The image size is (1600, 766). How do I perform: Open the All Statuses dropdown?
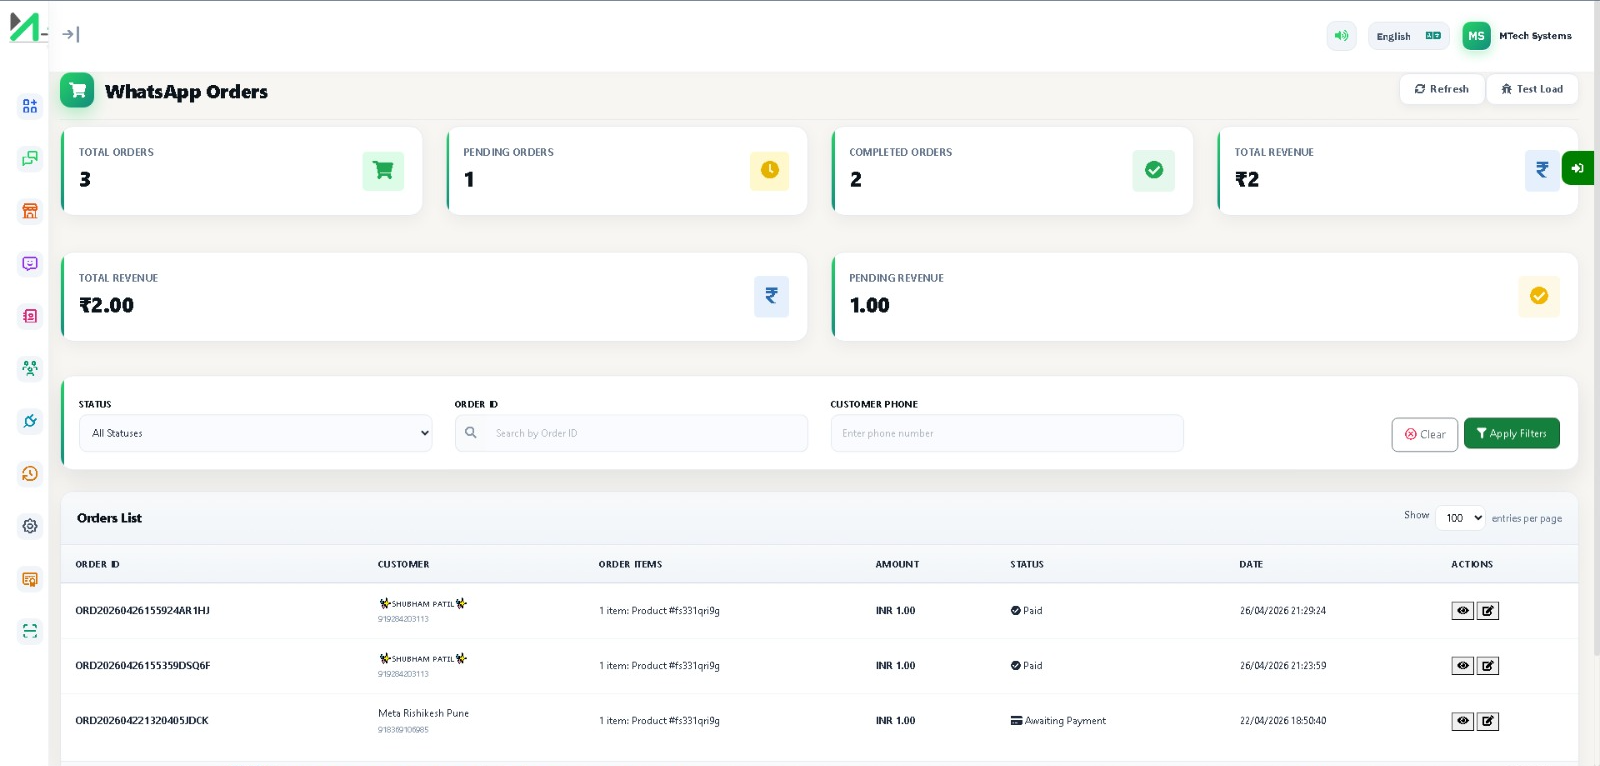pyautogui.click(x=255, y=433)
